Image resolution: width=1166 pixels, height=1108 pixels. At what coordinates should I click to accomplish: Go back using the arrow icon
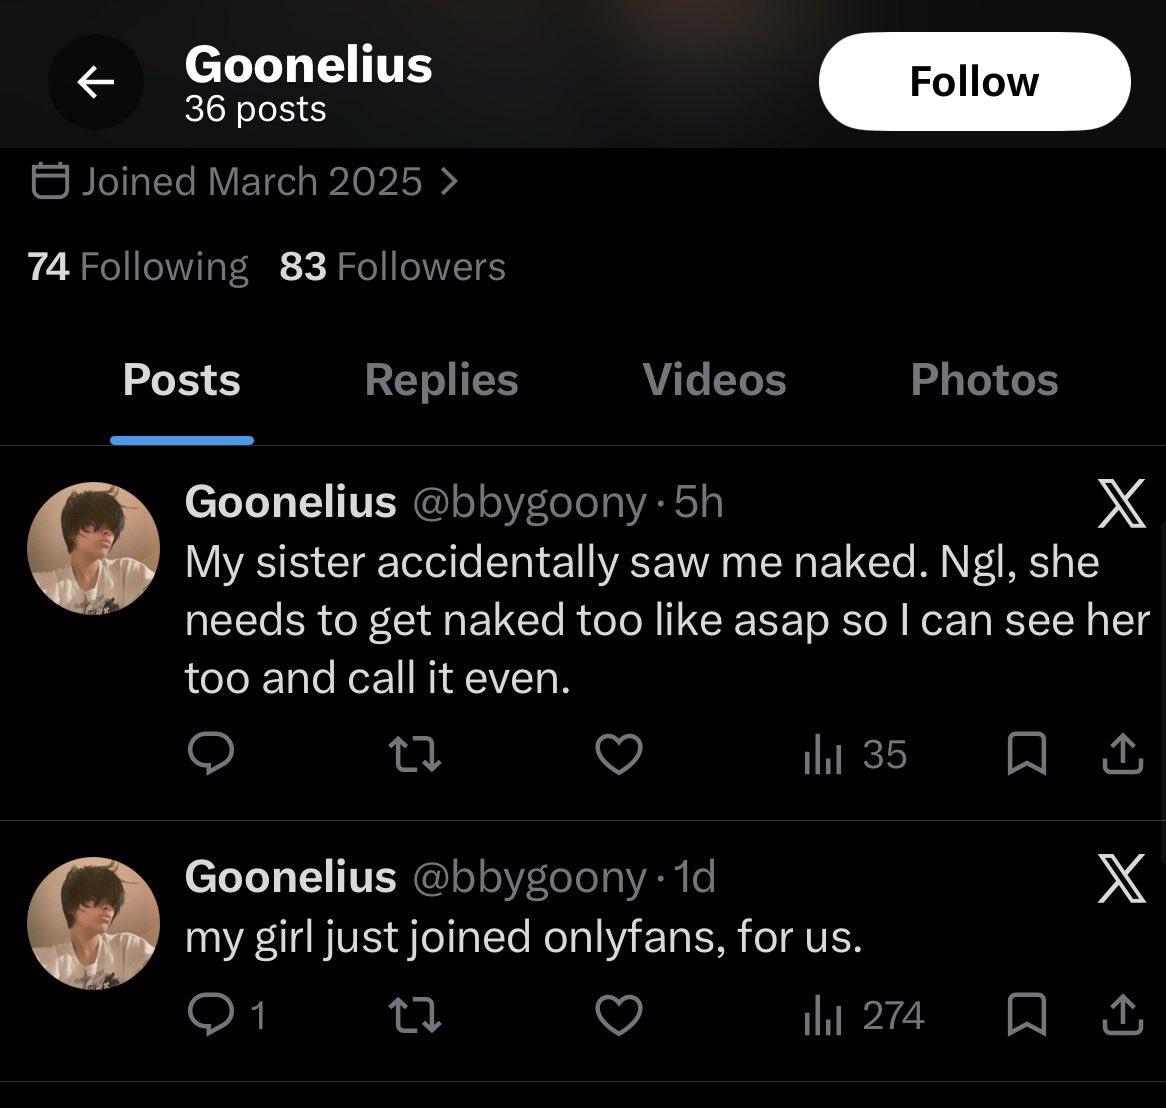tap(96, 82)
